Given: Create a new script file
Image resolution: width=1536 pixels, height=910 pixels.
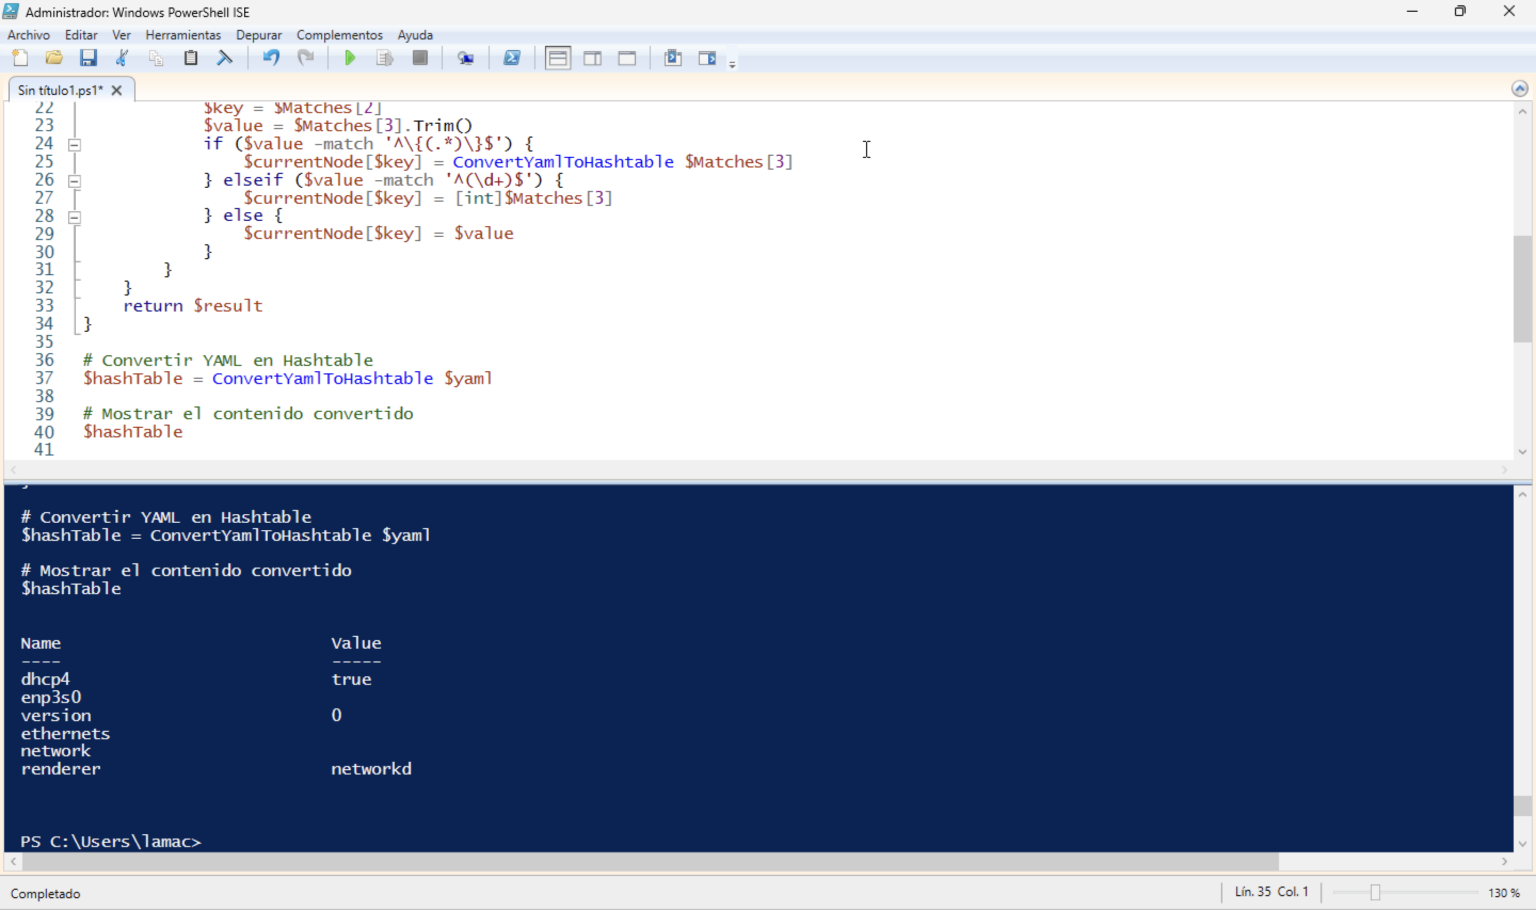Looking at the screenshot, I should [x=20, y=57].
